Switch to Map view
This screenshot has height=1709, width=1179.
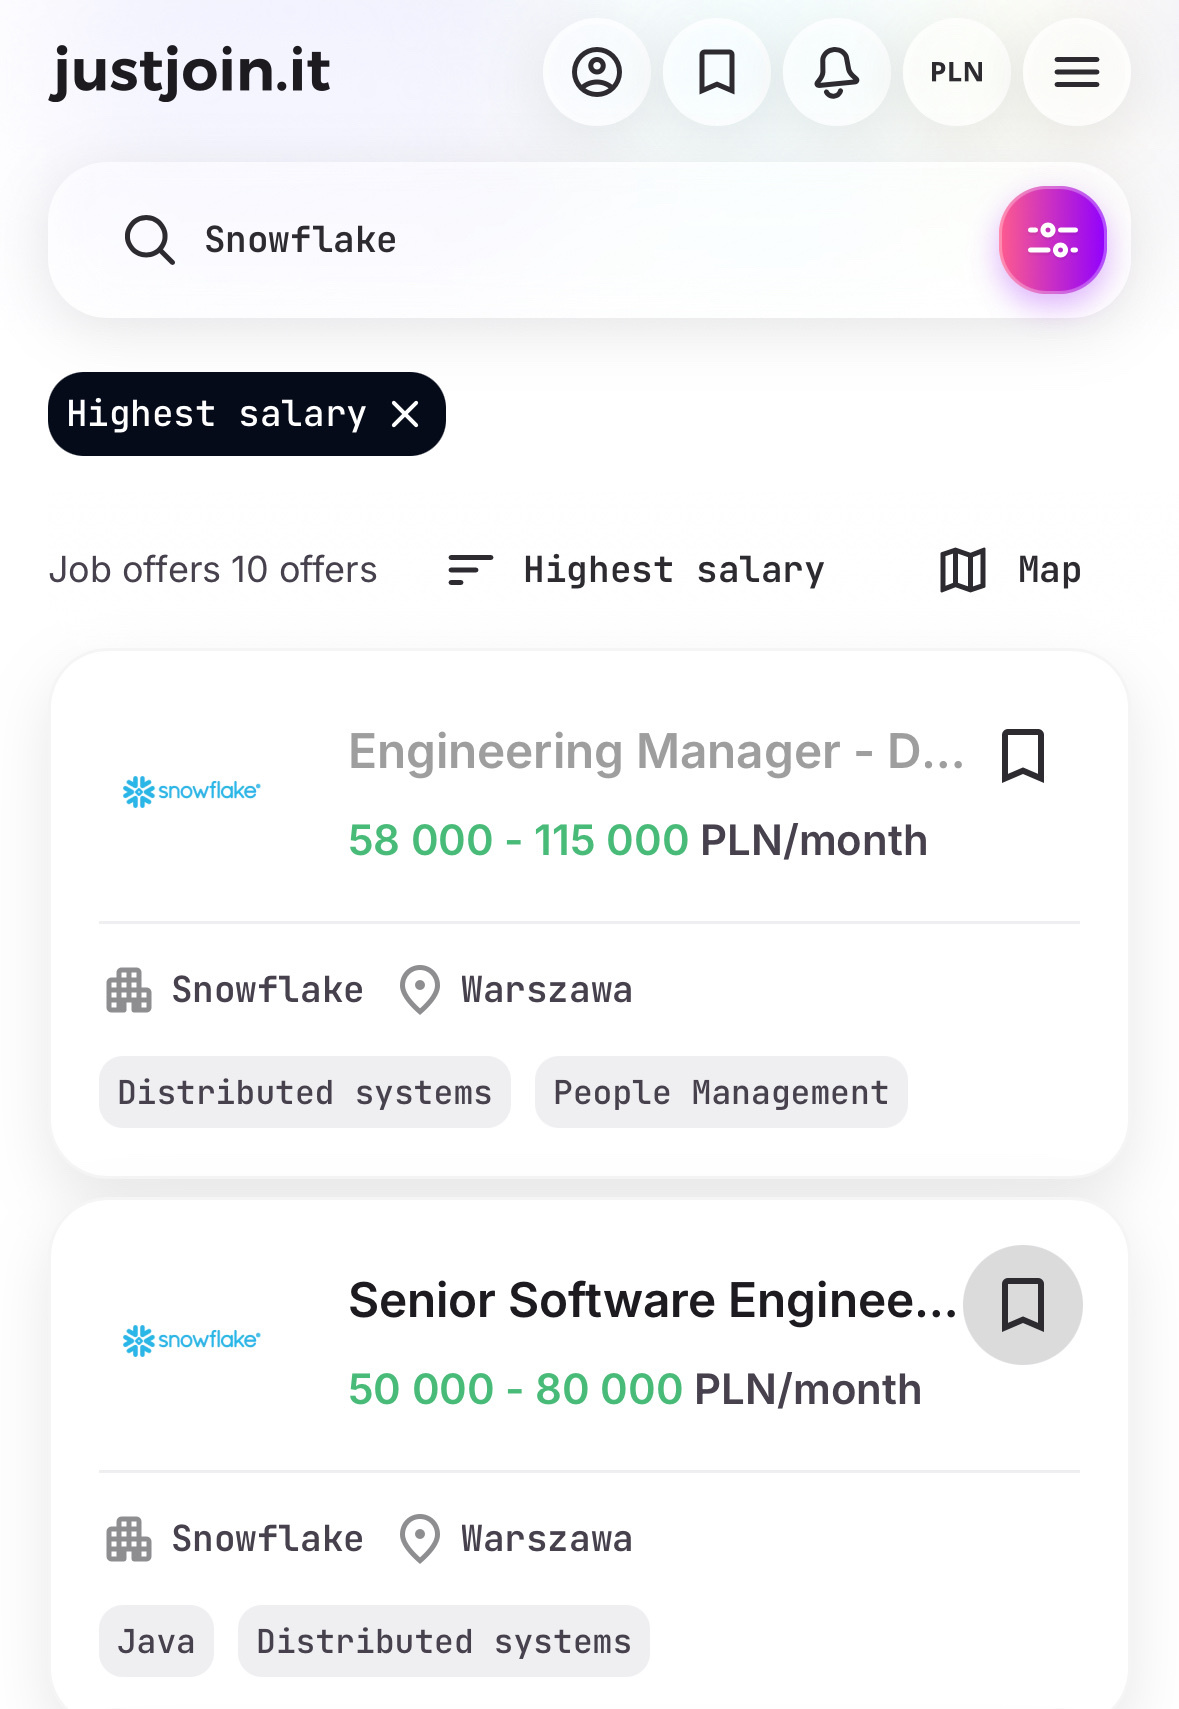[x=1011, y=570]
